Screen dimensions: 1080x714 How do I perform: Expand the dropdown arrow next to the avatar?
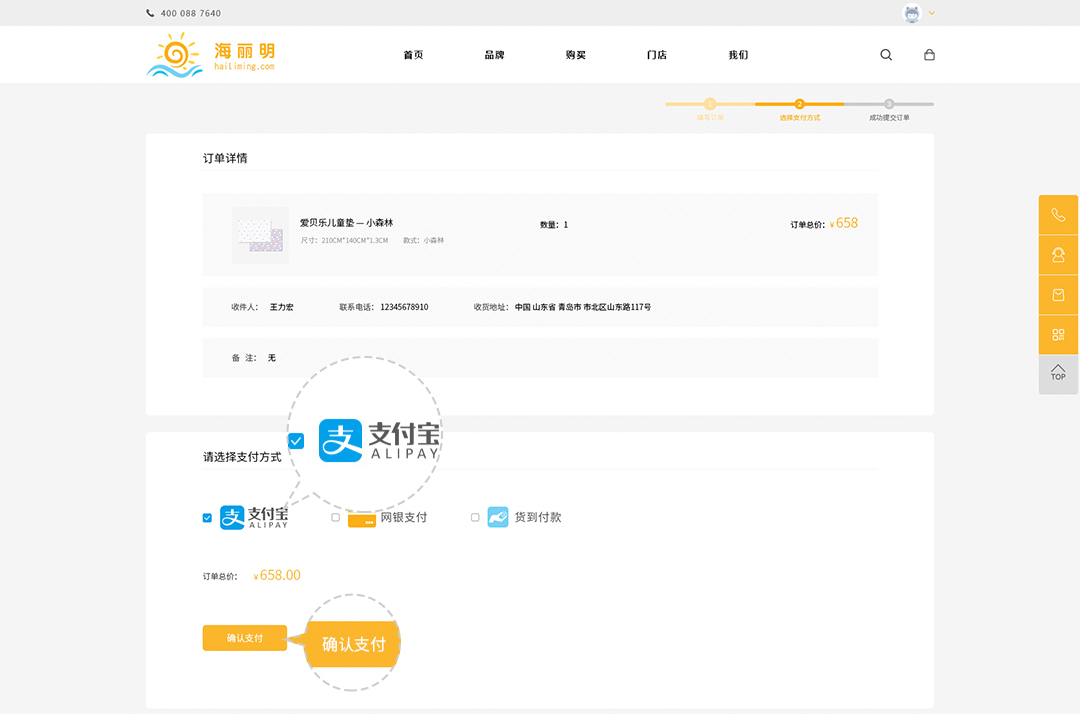931,13
